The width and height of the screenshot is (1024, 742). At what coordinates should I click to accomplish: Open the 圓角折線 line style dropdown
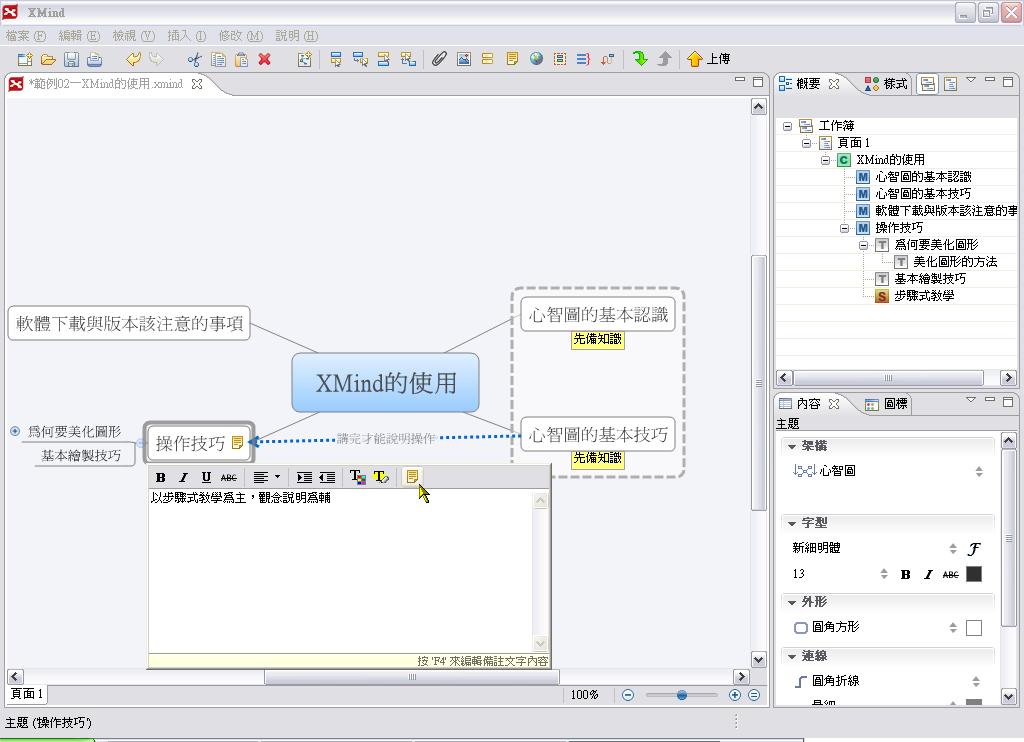976,681
